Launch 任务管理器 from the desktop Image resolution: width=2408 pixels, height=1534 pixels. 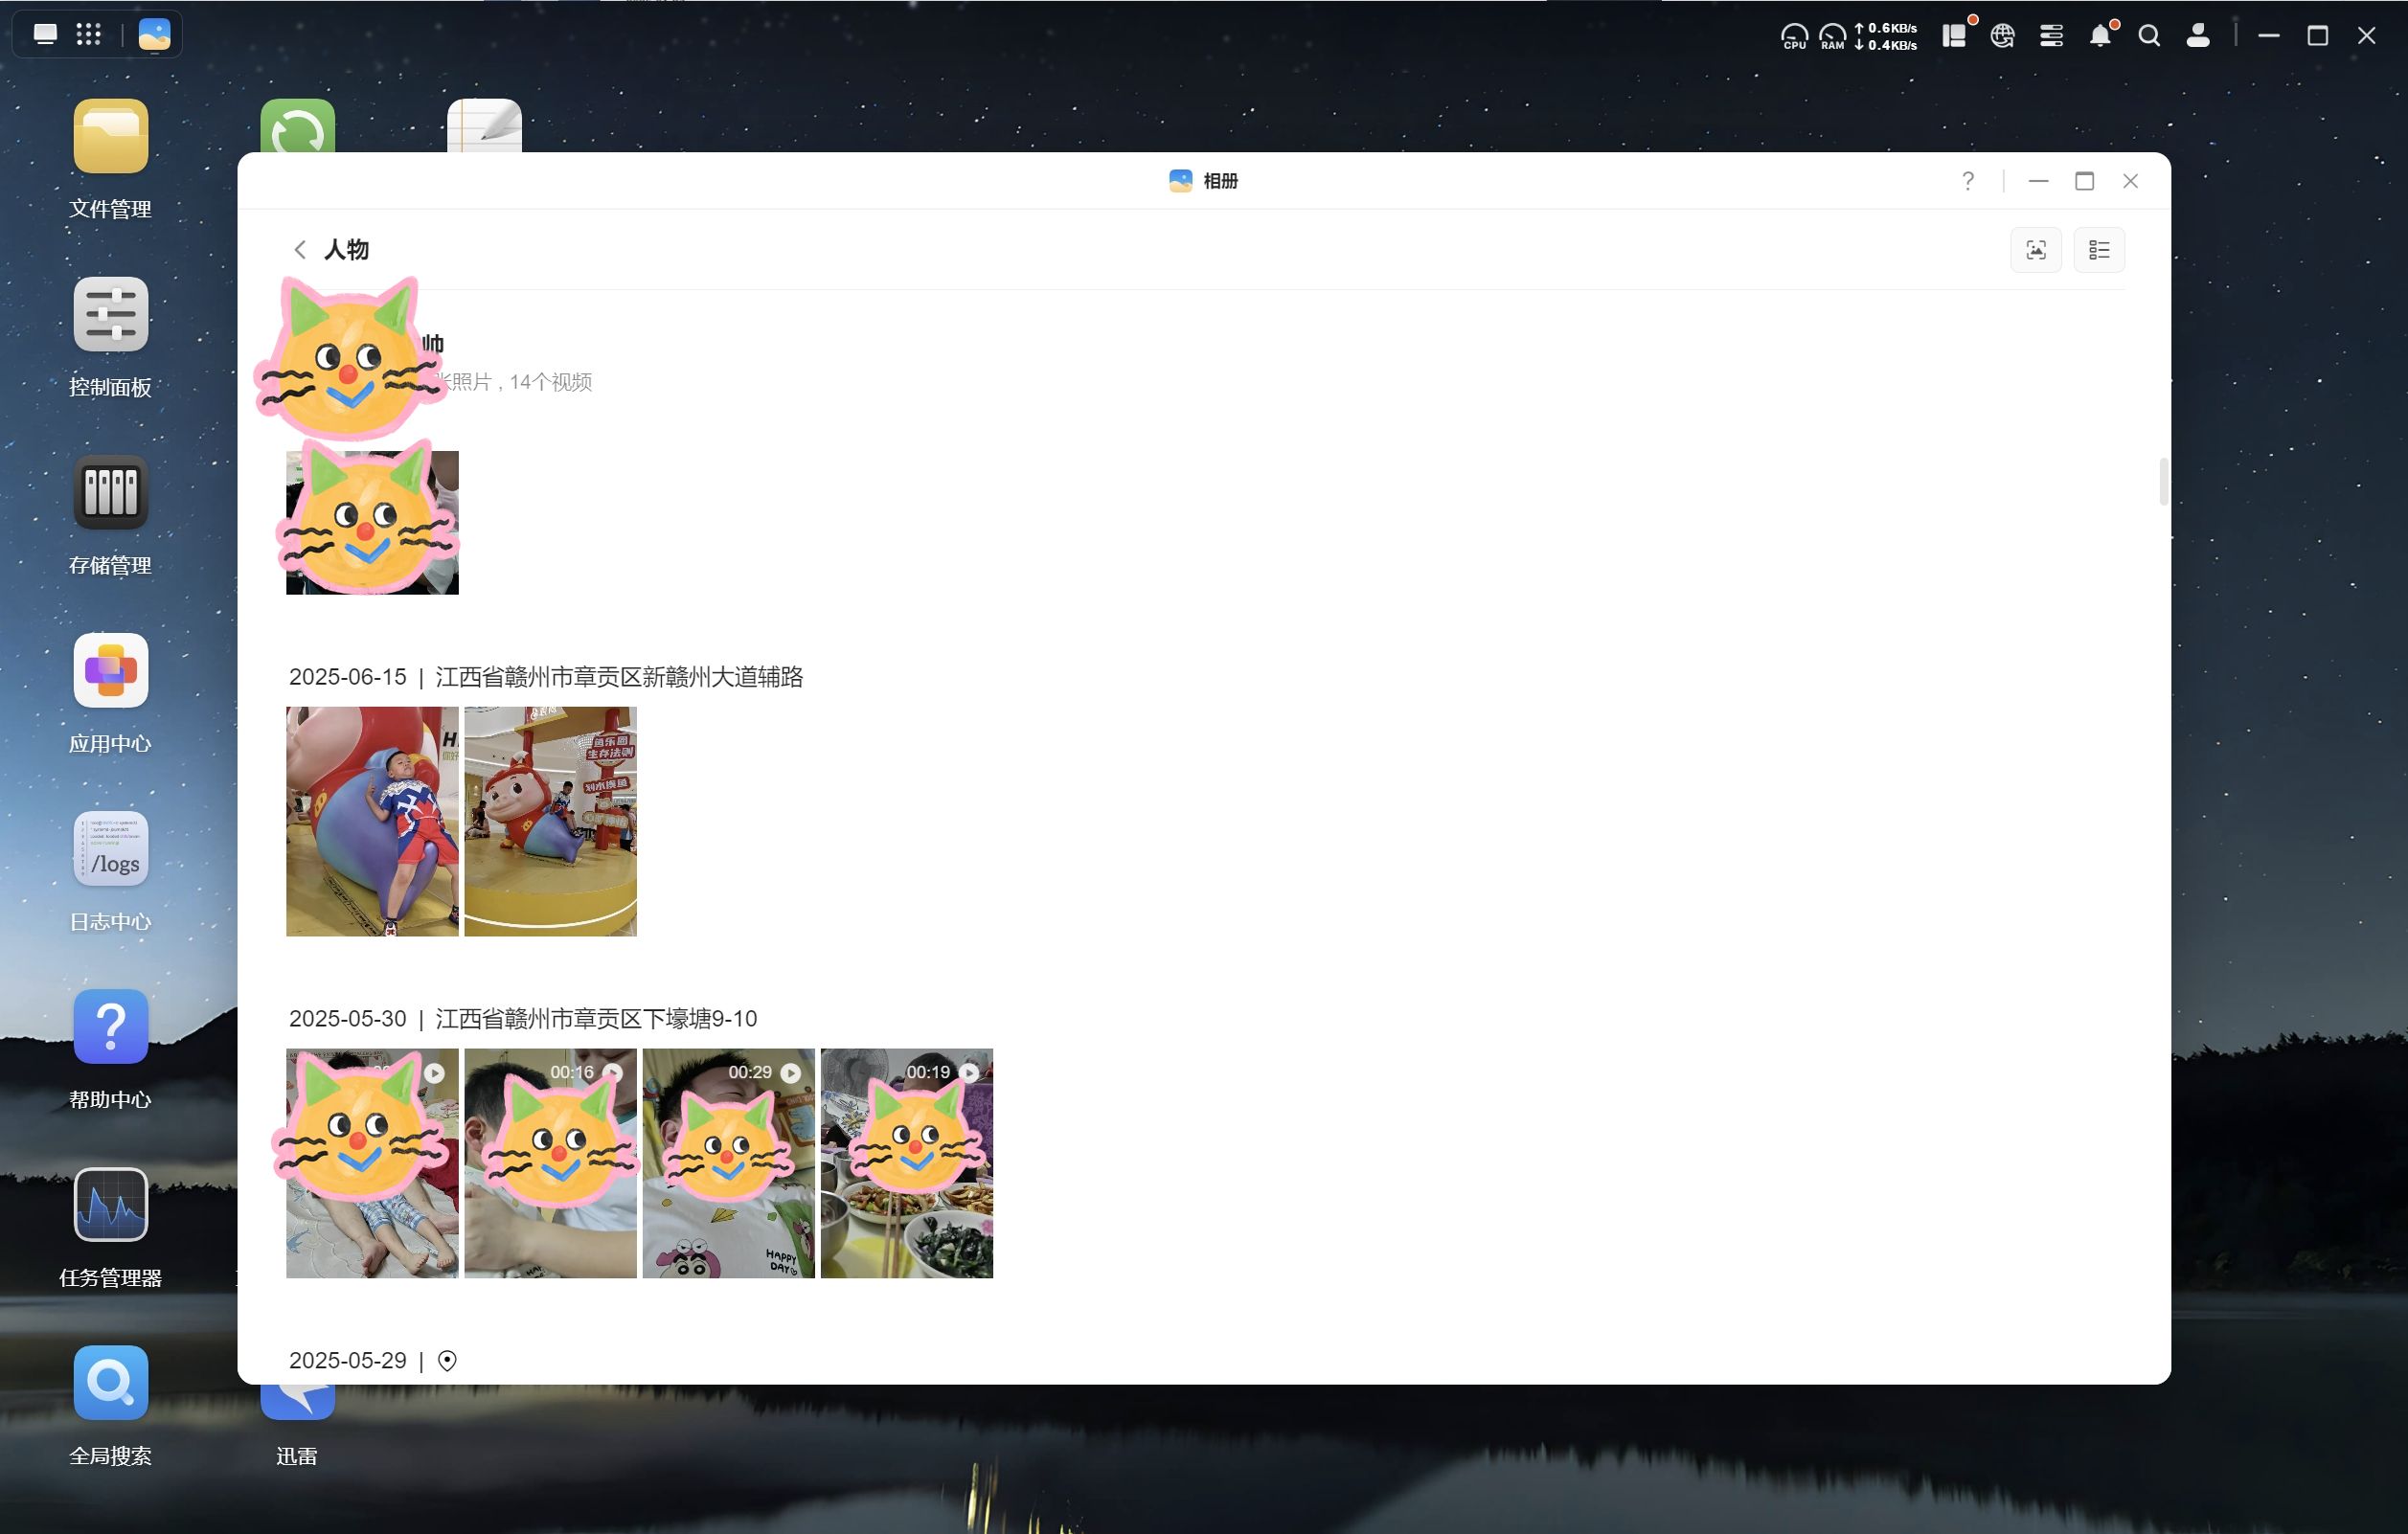click(111, 1205)
